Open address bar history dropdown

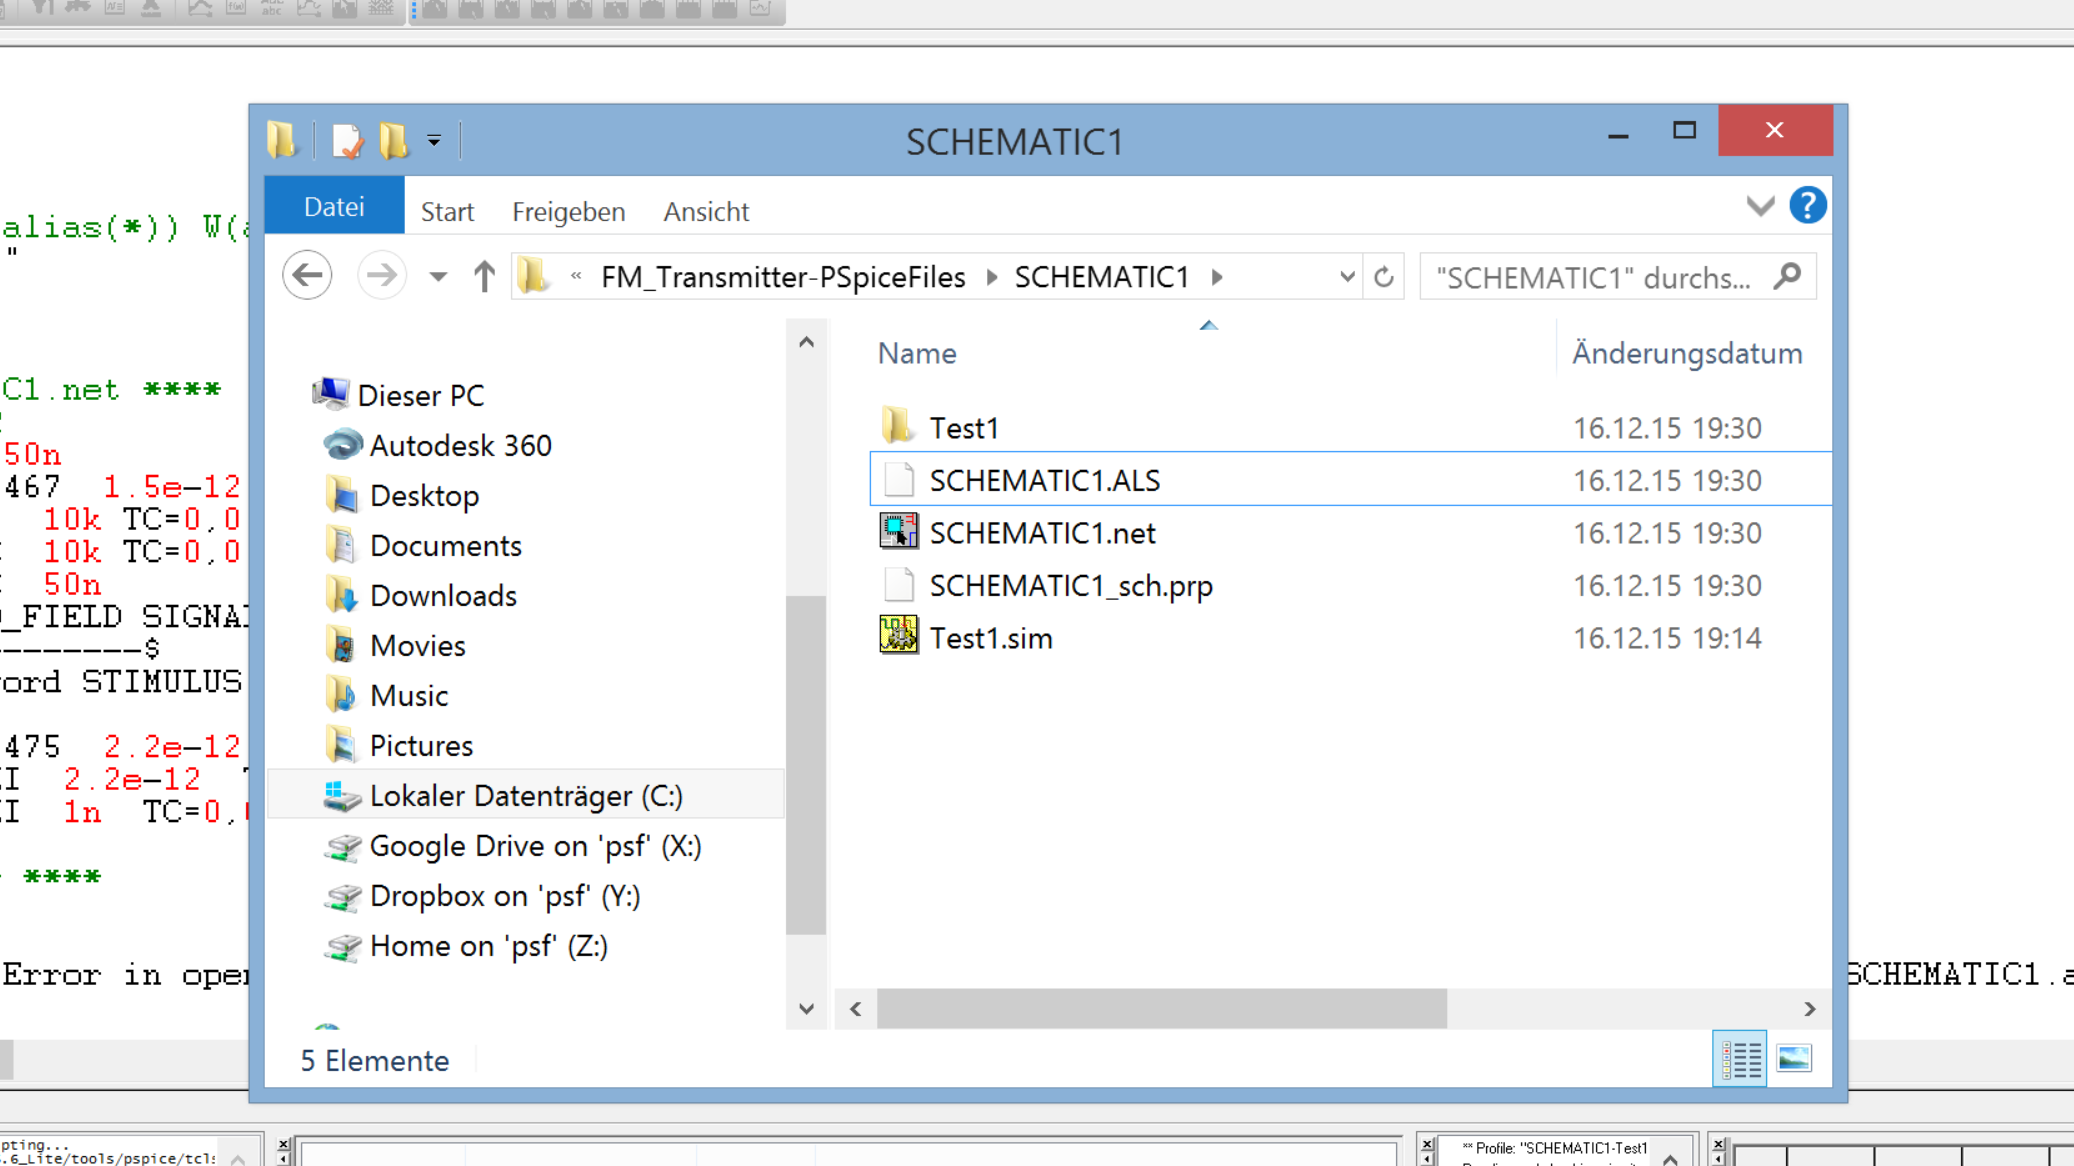[1347, 277]
